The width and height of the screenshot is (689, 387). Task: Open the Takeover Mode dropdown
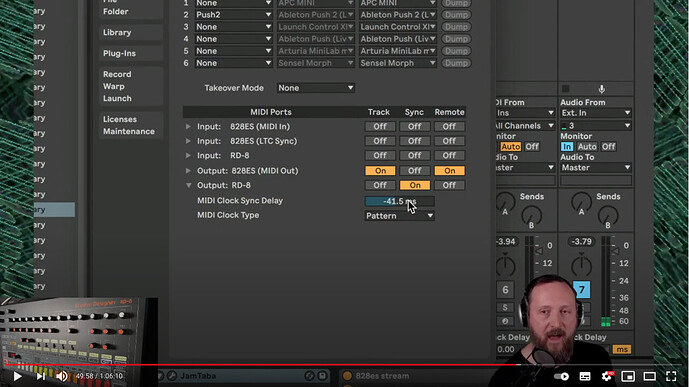[315, 88]
